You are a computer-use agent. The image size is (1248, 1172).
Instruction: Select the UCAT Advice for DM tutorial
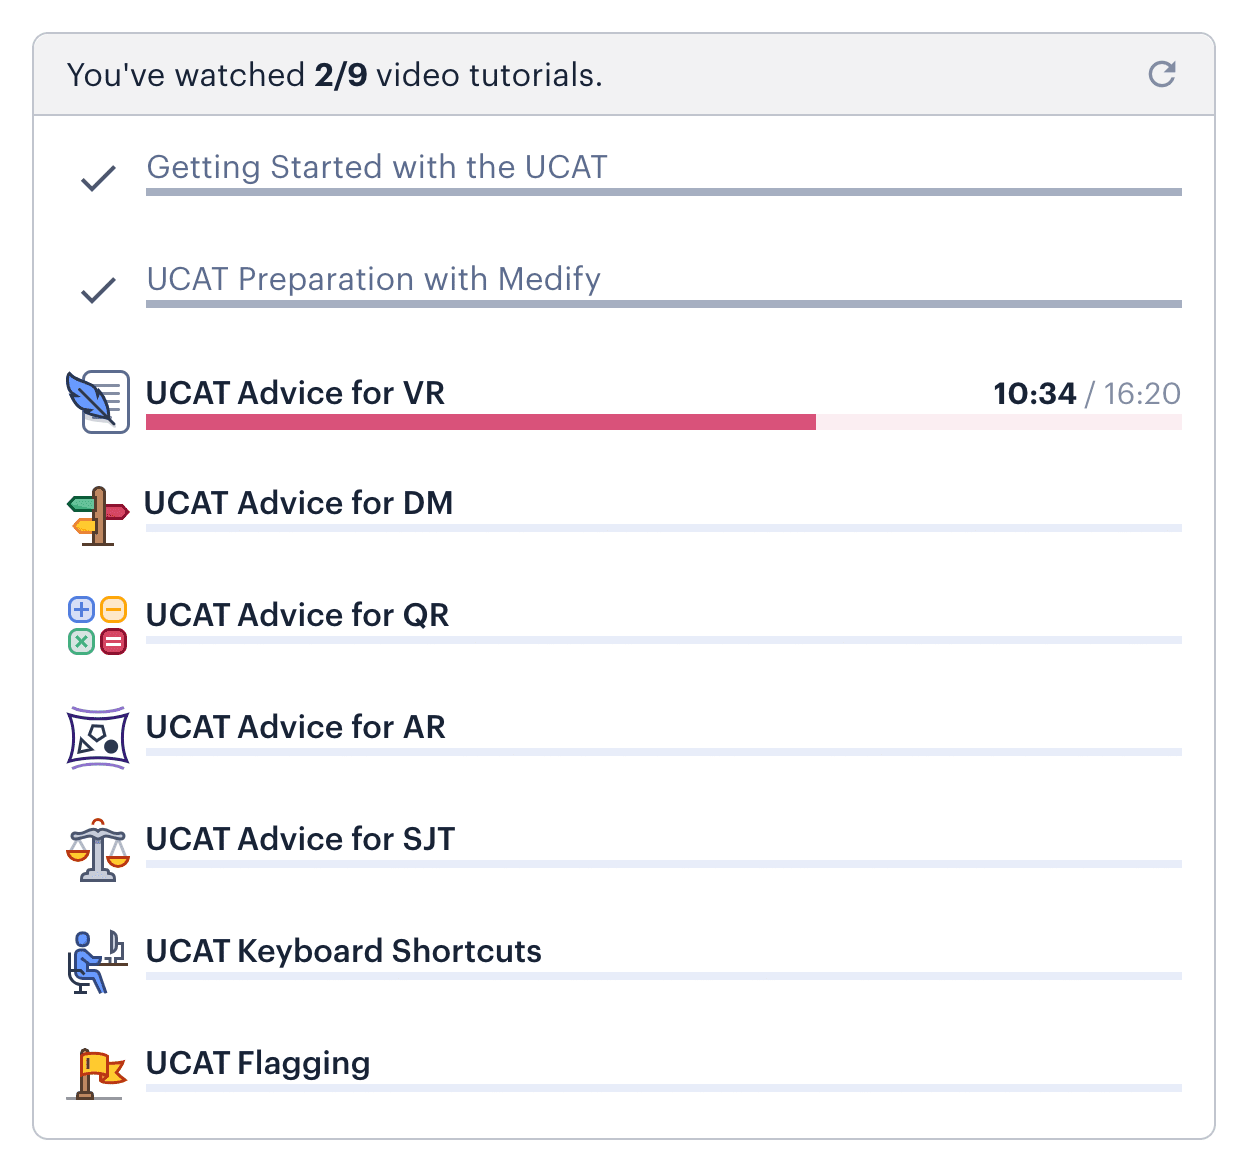coord(299,503)
